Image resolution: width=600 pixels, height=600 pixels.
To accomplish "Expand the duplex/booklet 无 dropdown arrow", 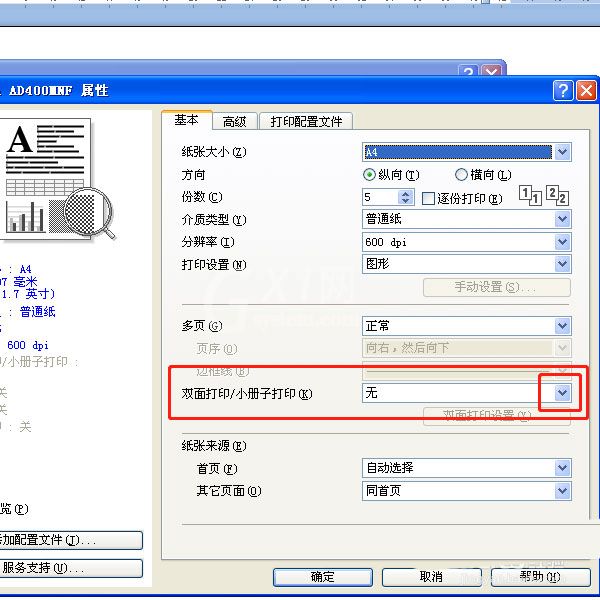I will coord(562,393).
